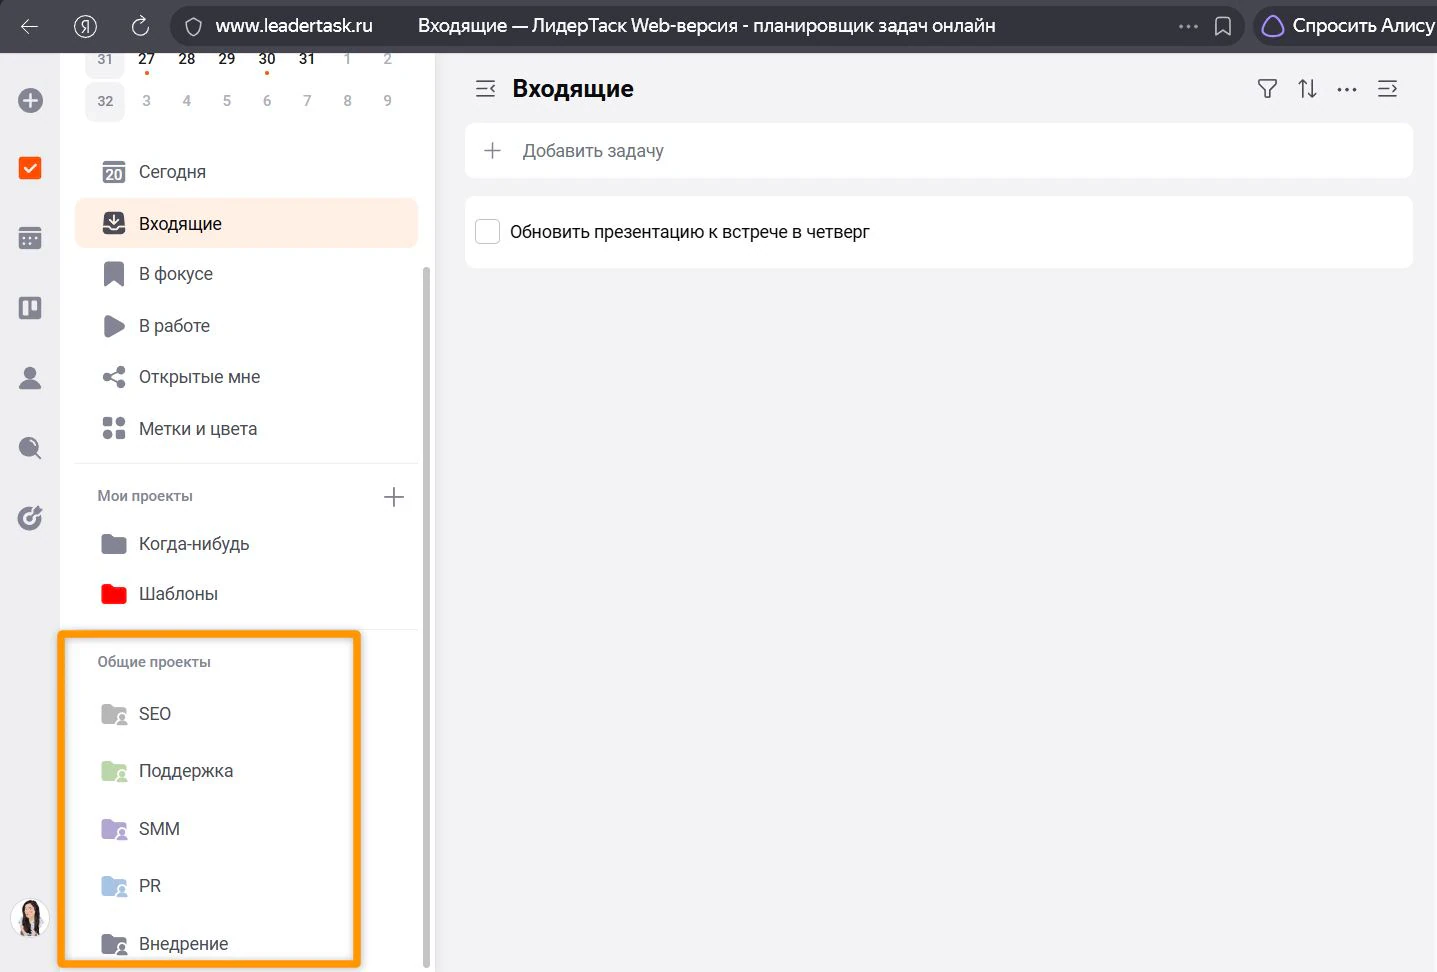The width and height of the screenshot is (1437, 972).
Task: Click the address bar URL
Action: (294, 26)
